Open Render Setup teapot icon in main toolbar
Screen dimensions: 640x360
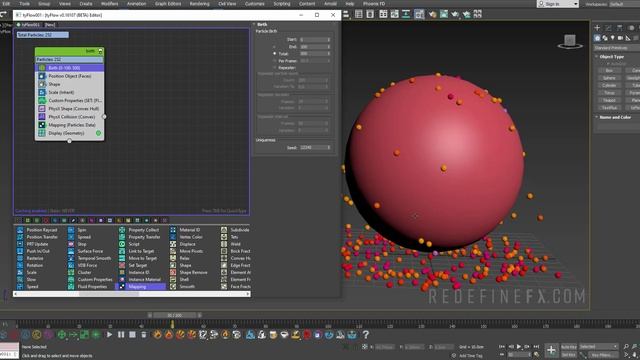click(432, 14)
